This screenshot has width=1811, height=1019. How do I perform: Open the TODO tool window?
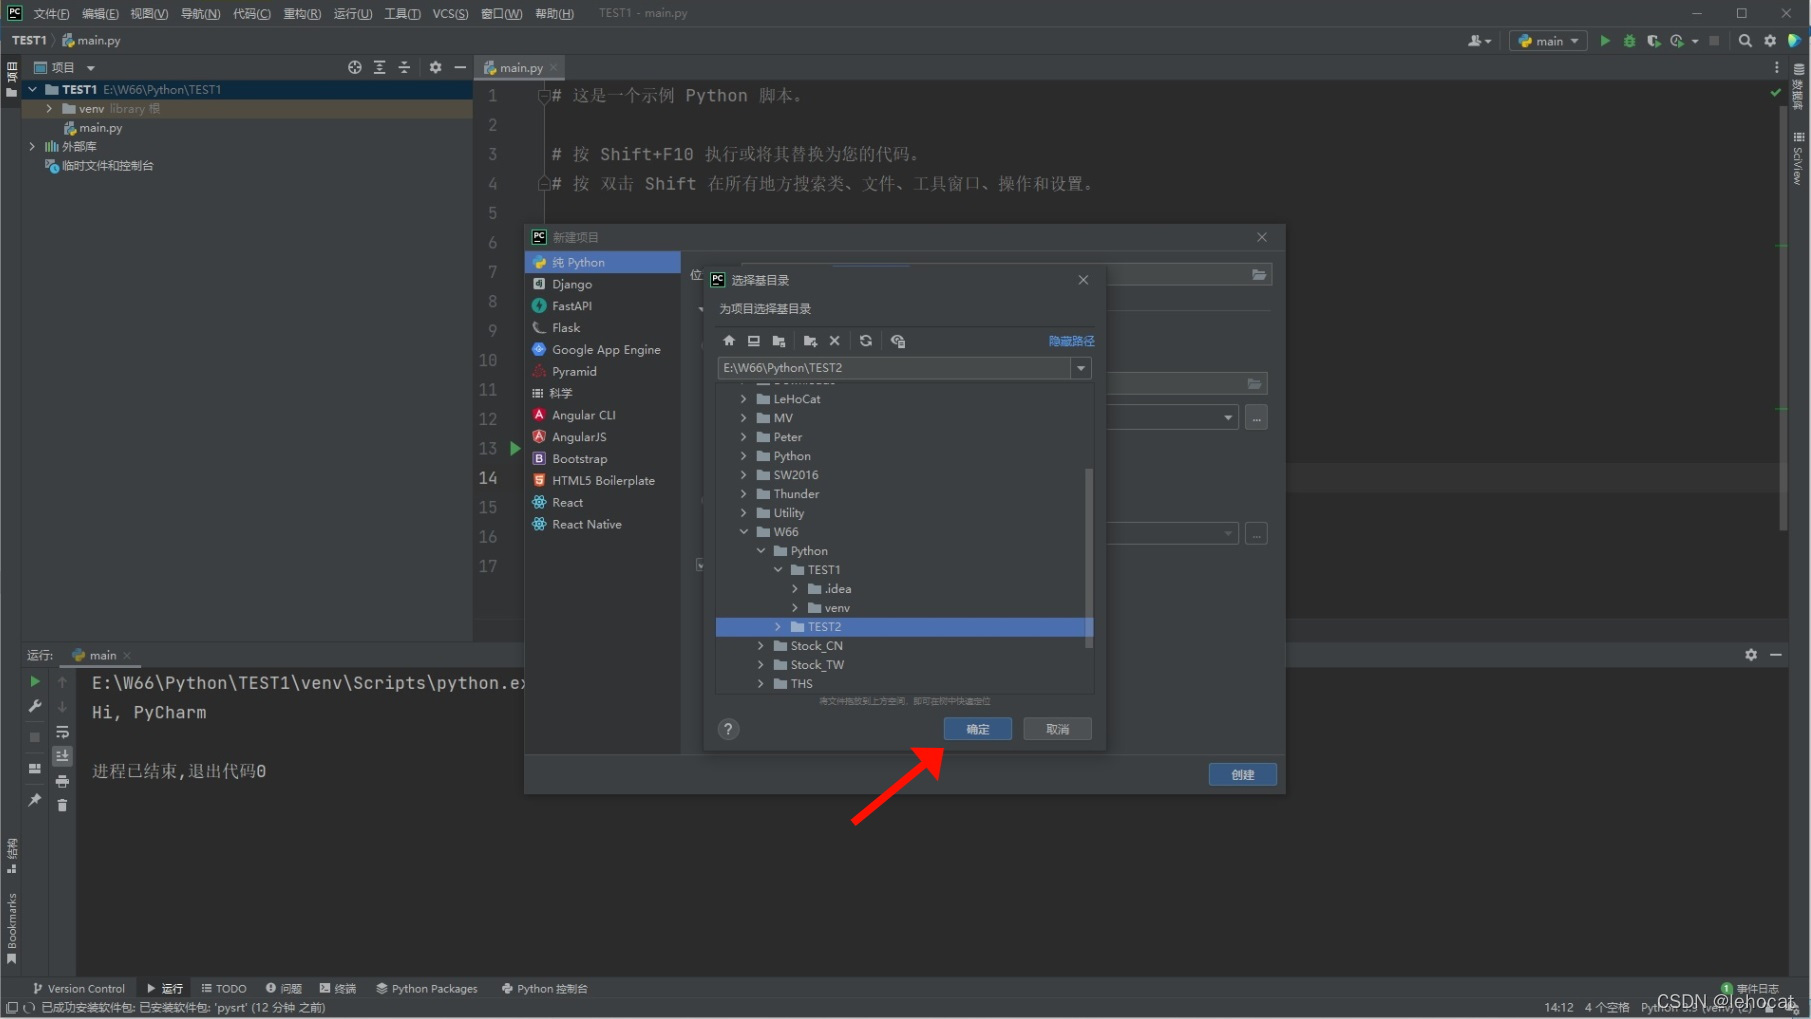pos(224,988)
